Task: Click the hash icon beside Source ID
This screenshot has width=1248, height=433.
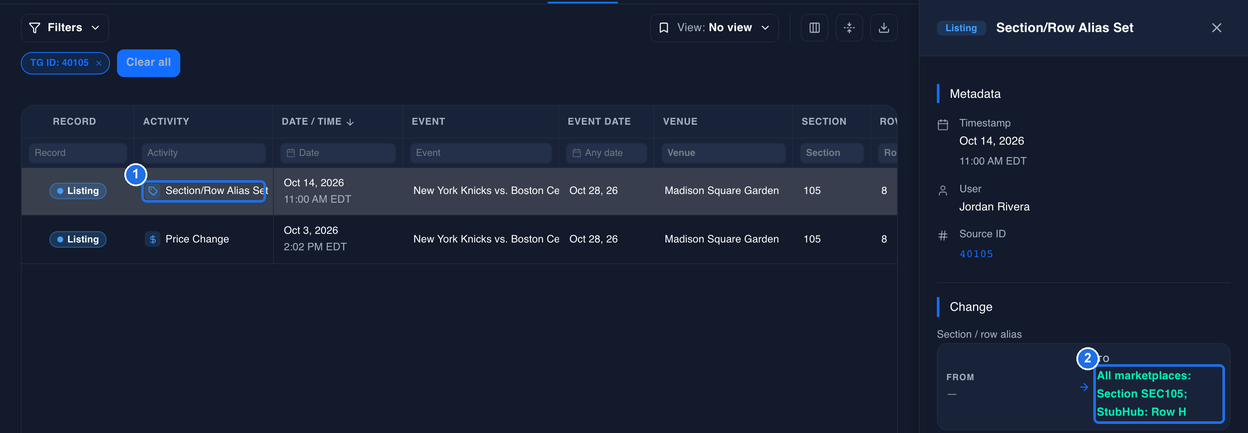Action: (943, 236)
